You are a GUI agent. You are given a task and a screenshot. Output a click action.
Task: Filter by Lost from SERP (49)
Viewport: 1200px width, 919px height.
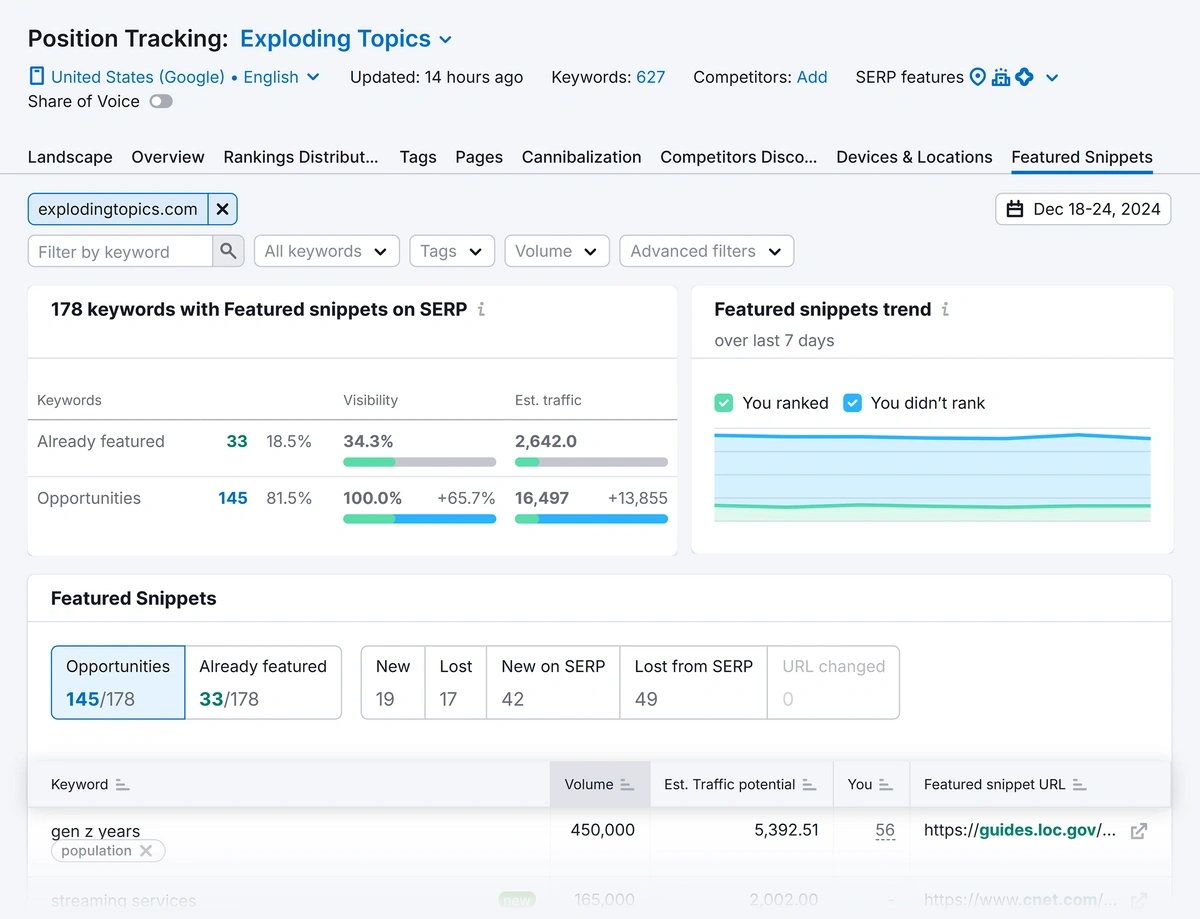click(x=693, y=682)
